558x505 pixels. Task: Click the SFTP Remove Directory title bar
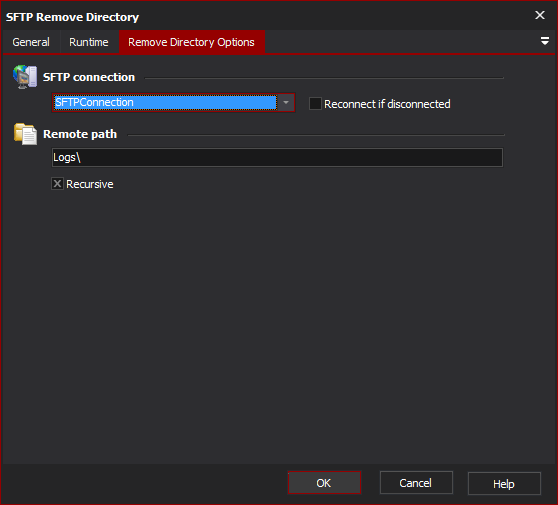267,16
